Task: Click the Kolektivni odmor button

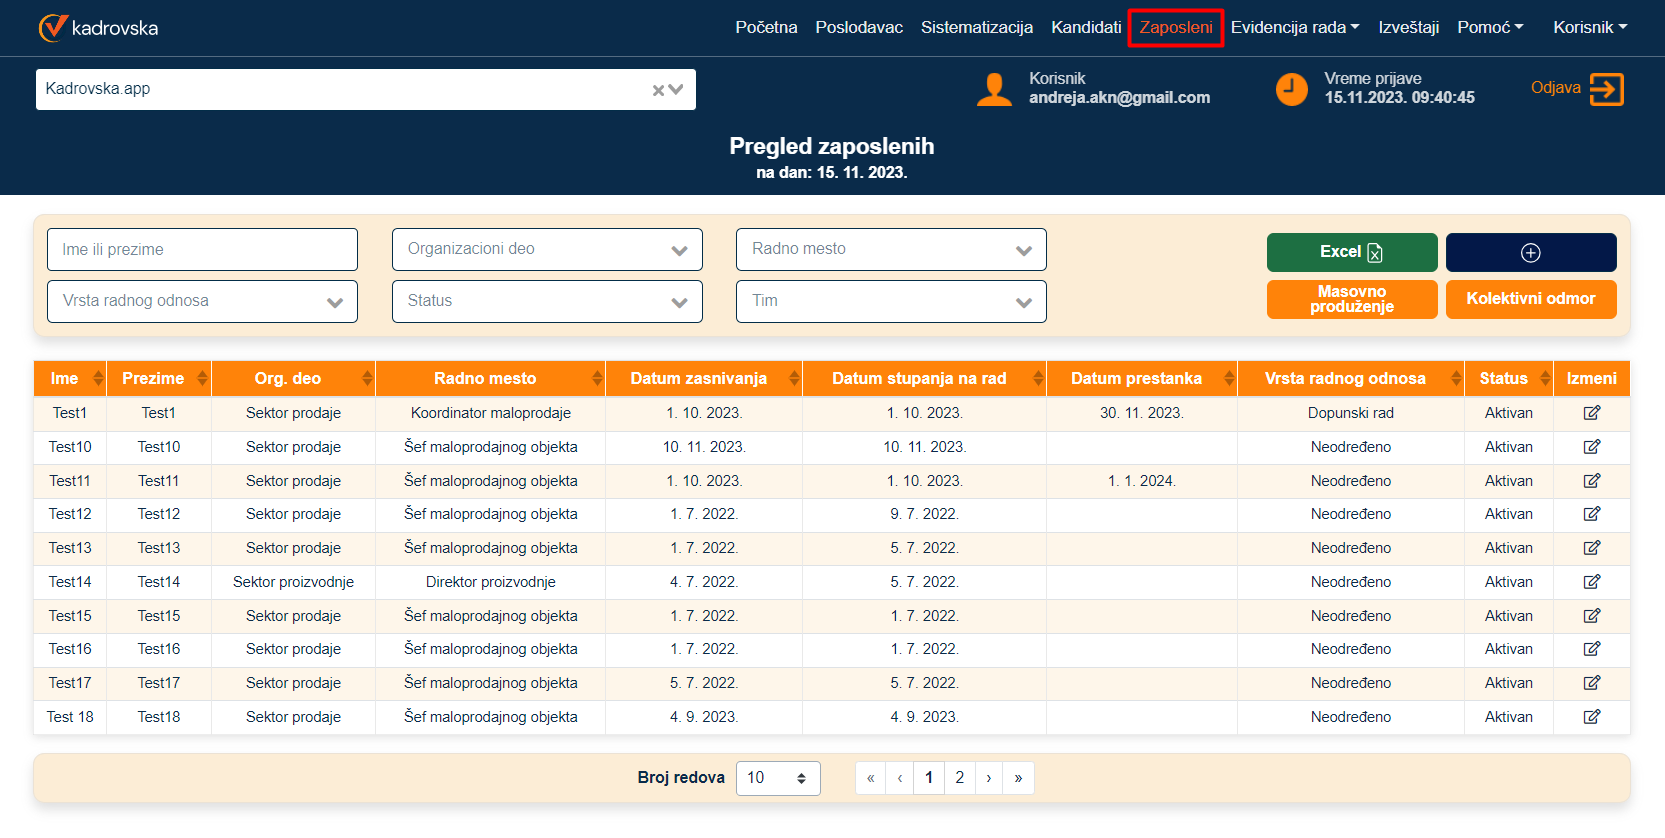Action: (1530, 299)
